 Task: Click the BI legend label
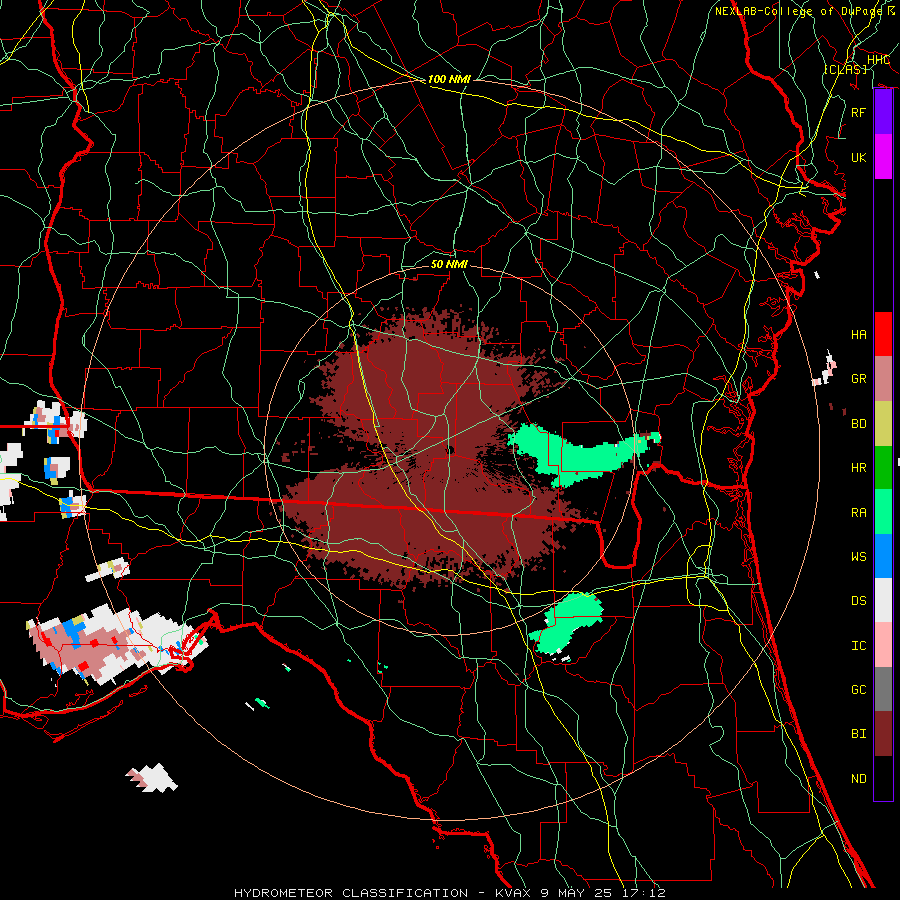859,734
